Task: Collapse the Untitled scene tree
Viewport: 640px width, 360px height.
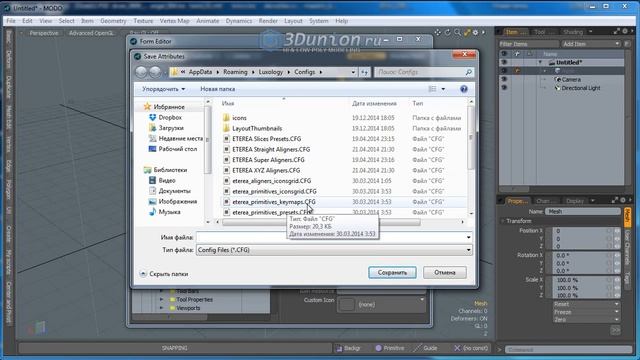Action: tap(540, 62)
